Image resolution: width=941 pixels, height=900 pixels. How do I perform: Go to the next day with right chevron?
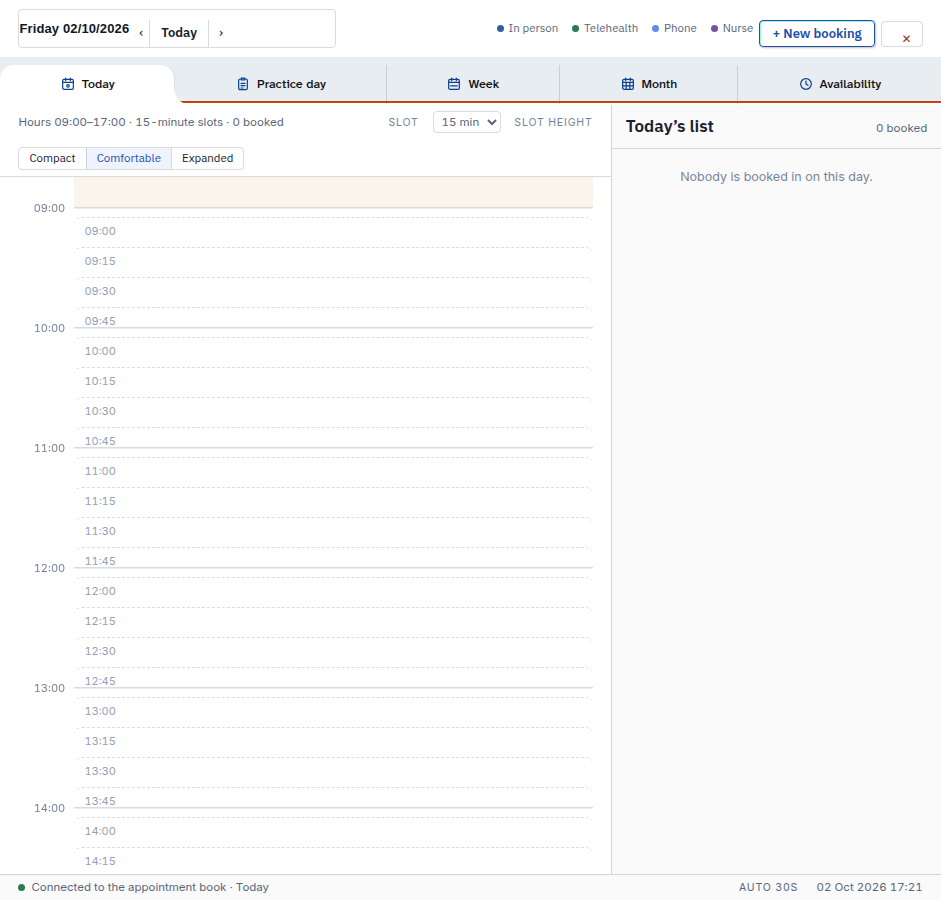(221, 33)
